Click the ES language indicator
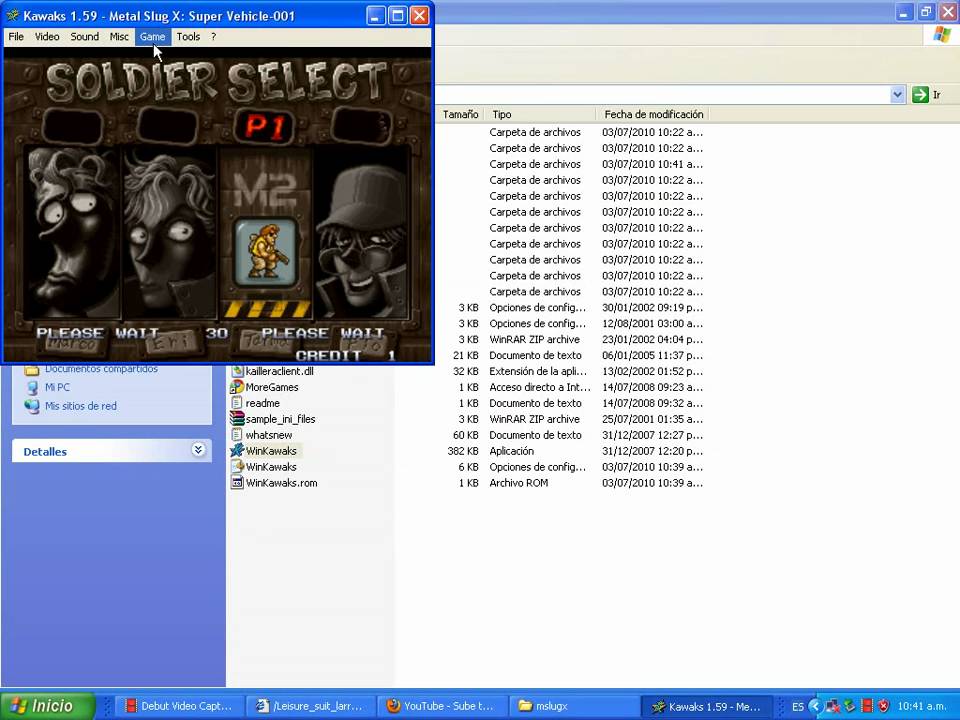This screenshot has width=960, height=720. coord(798,707)
